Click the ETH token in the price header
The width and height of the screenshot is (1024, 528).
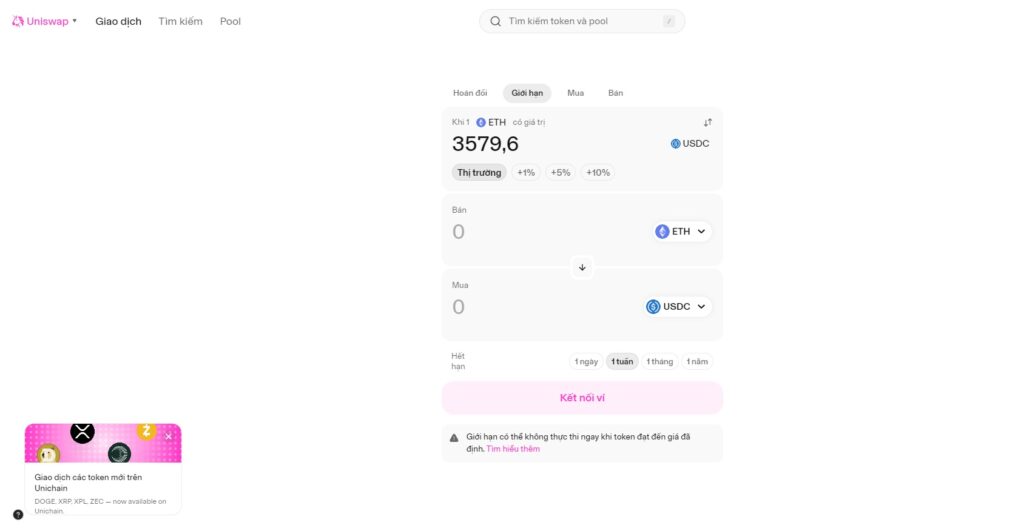click(491, 122)
